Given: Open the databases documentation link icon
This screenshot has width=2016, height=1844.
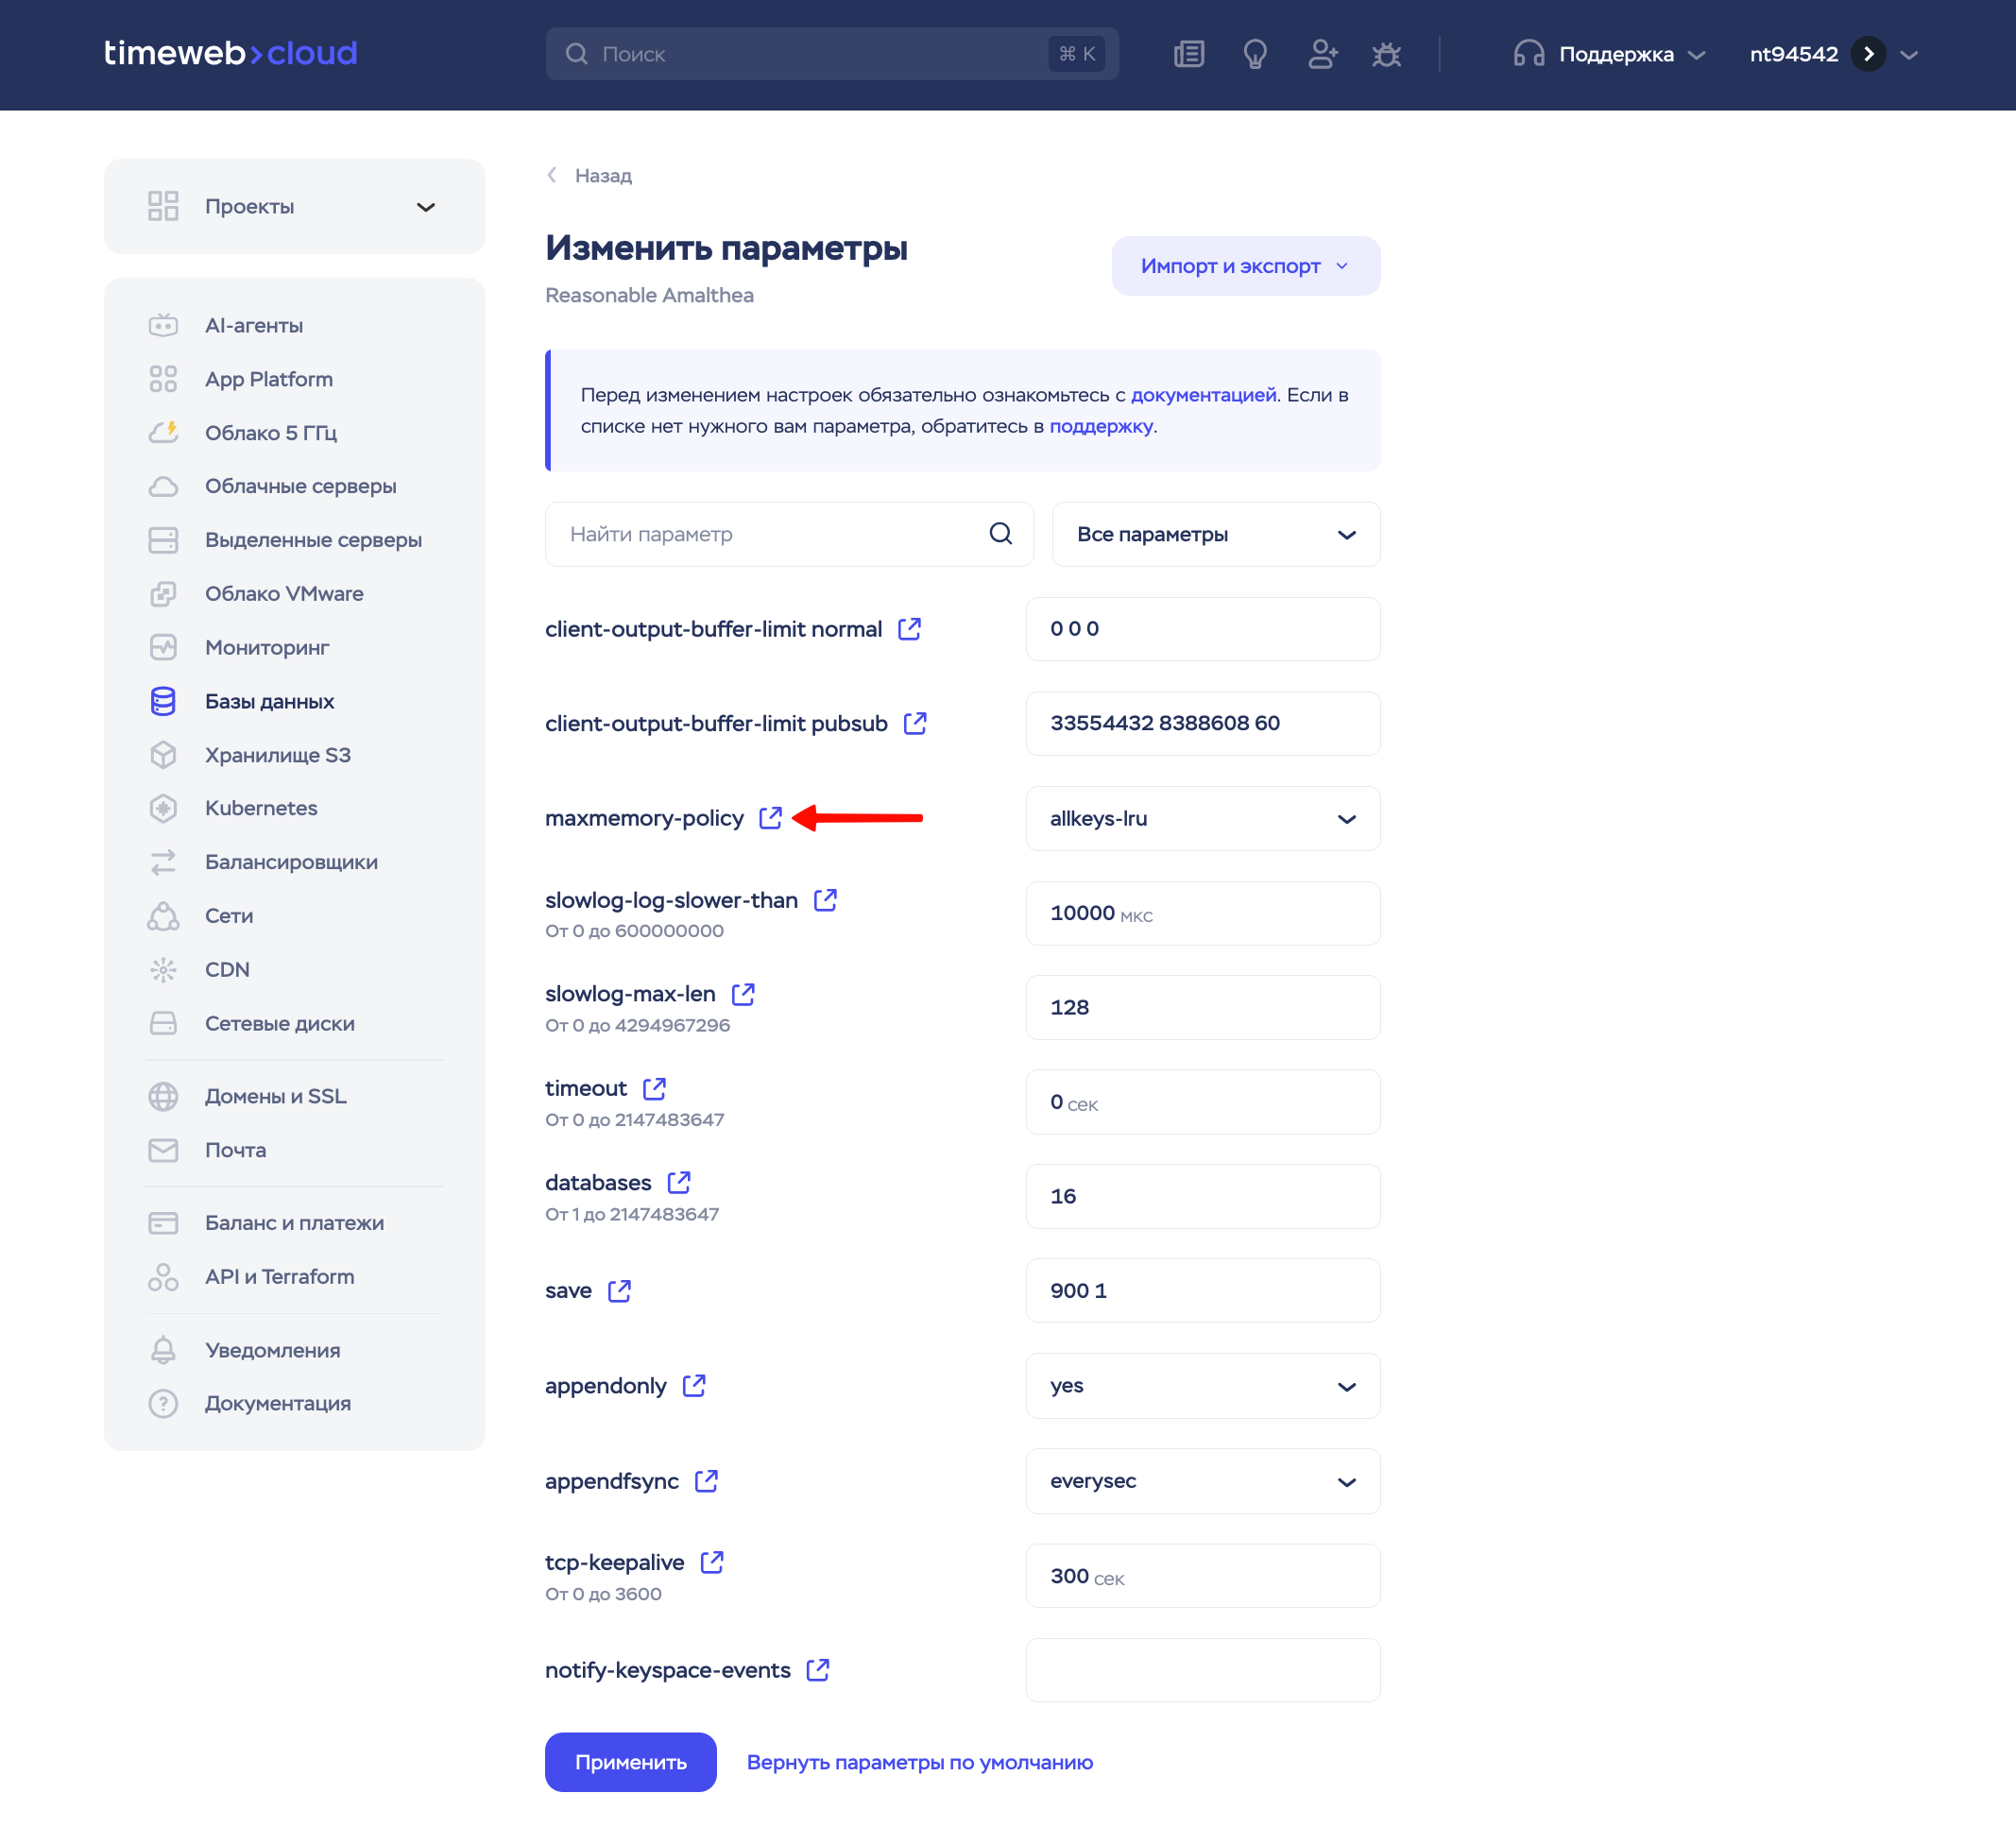Looking at the screenshot, I should 679,1182.
